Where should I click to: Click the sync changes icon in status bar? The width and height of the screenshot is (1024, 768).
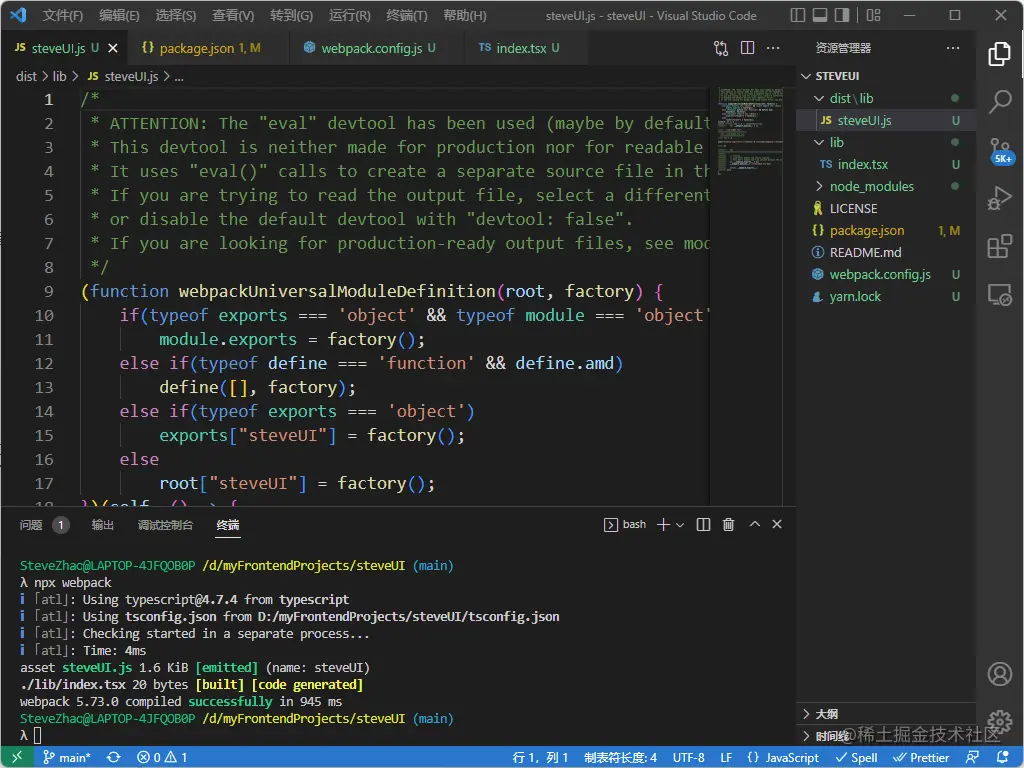114,757
